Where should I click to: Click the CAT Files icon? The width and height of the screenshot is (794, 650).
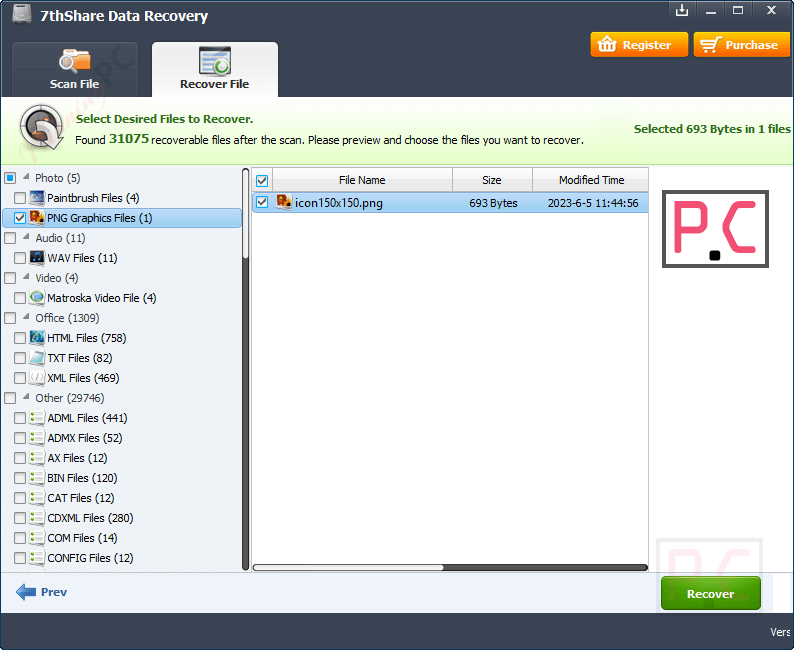[x=37, y=497]
